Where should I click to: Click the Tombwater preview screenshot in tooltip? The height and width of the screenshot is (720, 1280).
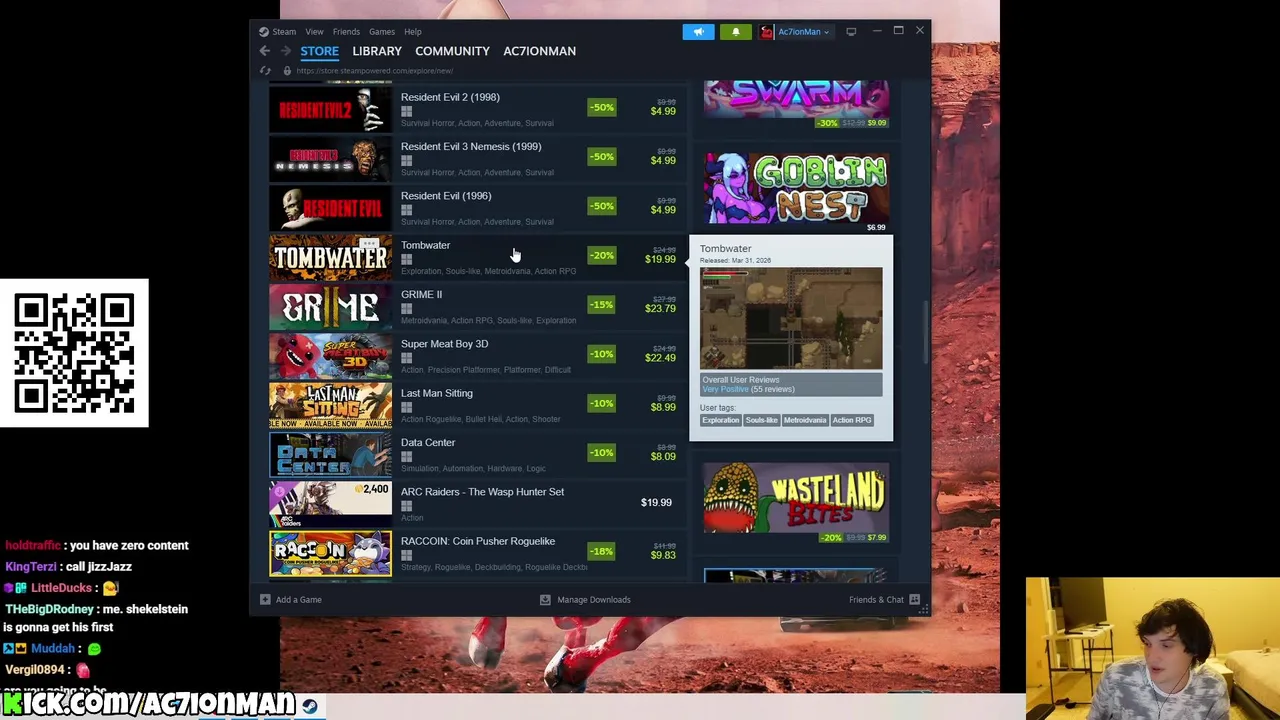791,318
